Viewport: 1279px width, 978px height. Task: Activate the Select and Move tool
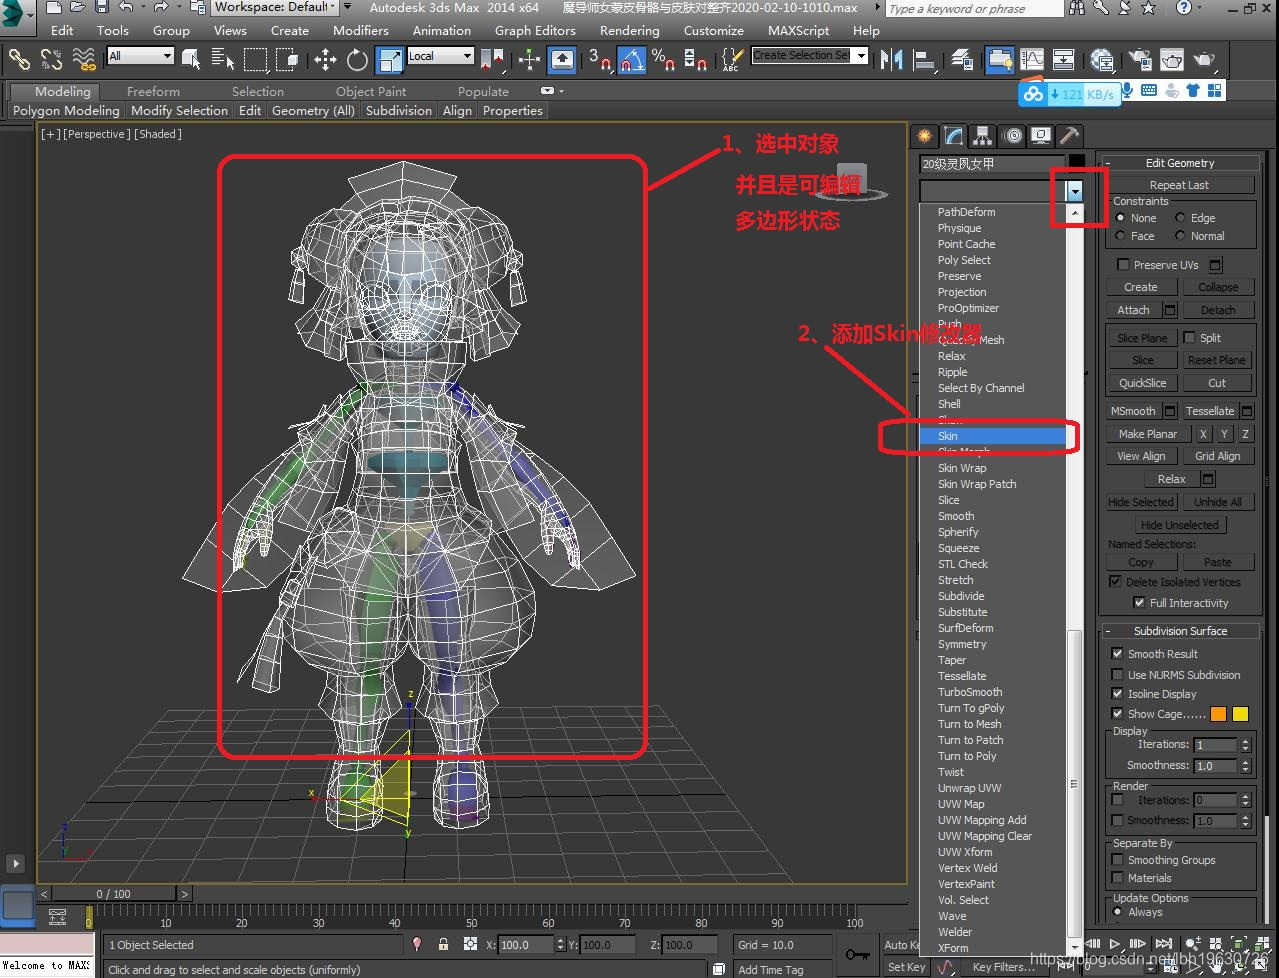325,59
